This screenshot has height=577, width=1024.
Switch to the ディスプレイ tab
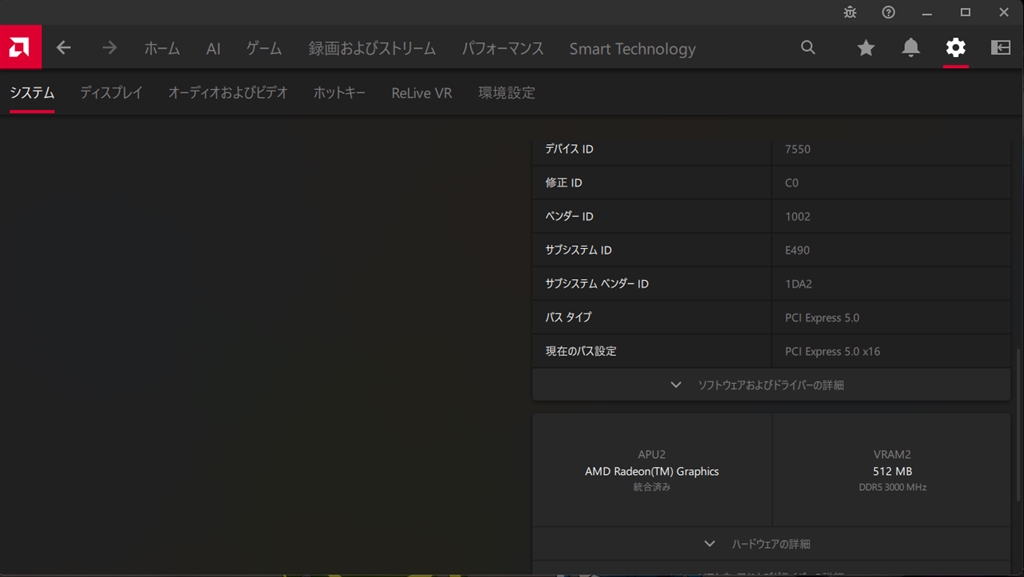111,93
